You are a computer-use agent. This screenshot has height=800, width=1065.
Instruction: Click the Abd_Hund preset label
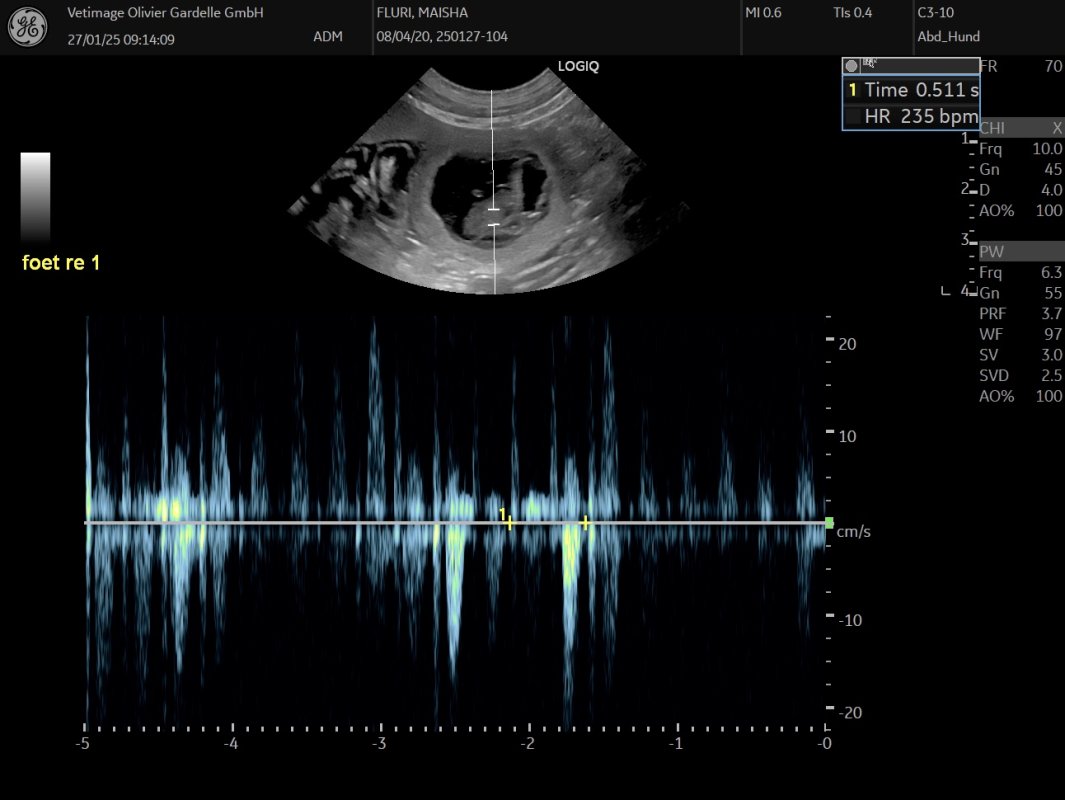pyautogui.click(x=948, y=37)
